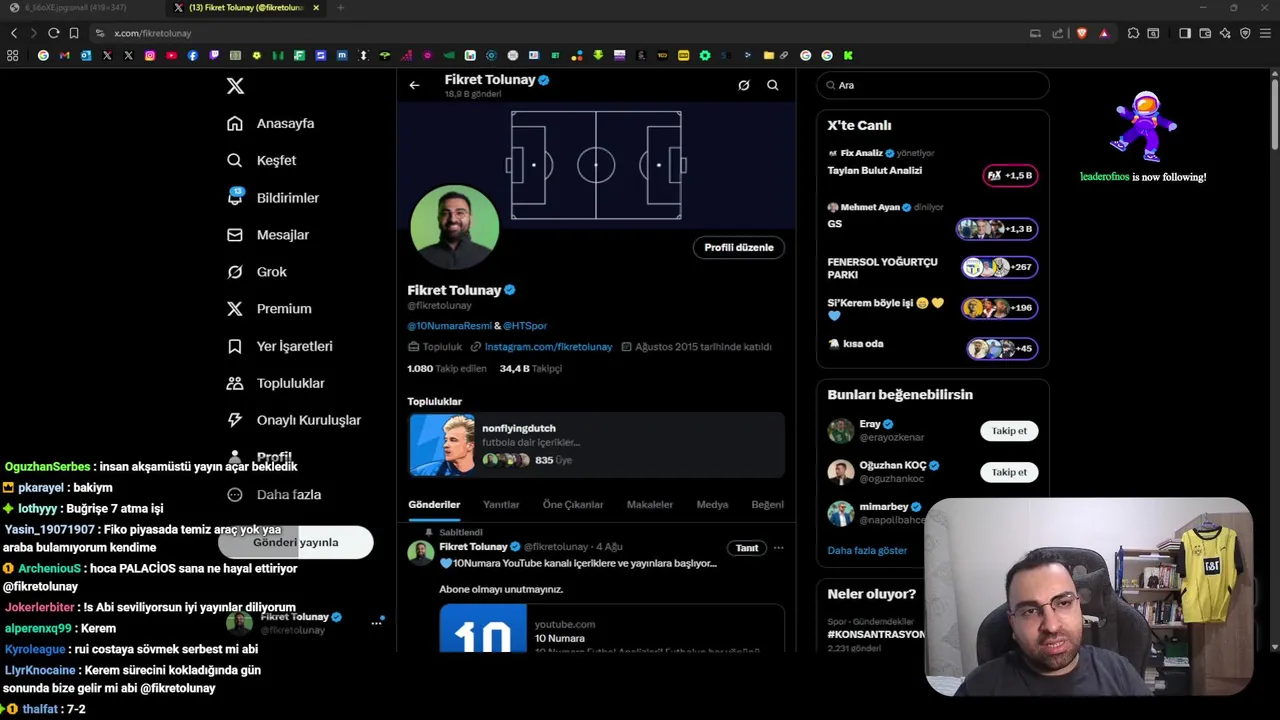Open the 34,4 B Takipçi list

pos(531,368)
